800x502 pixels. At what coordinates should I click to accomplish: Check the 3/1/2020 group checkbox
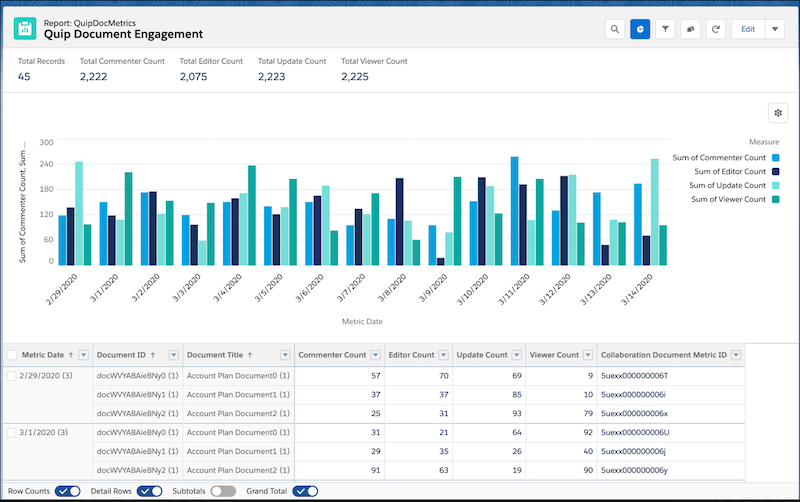(12, 433)
